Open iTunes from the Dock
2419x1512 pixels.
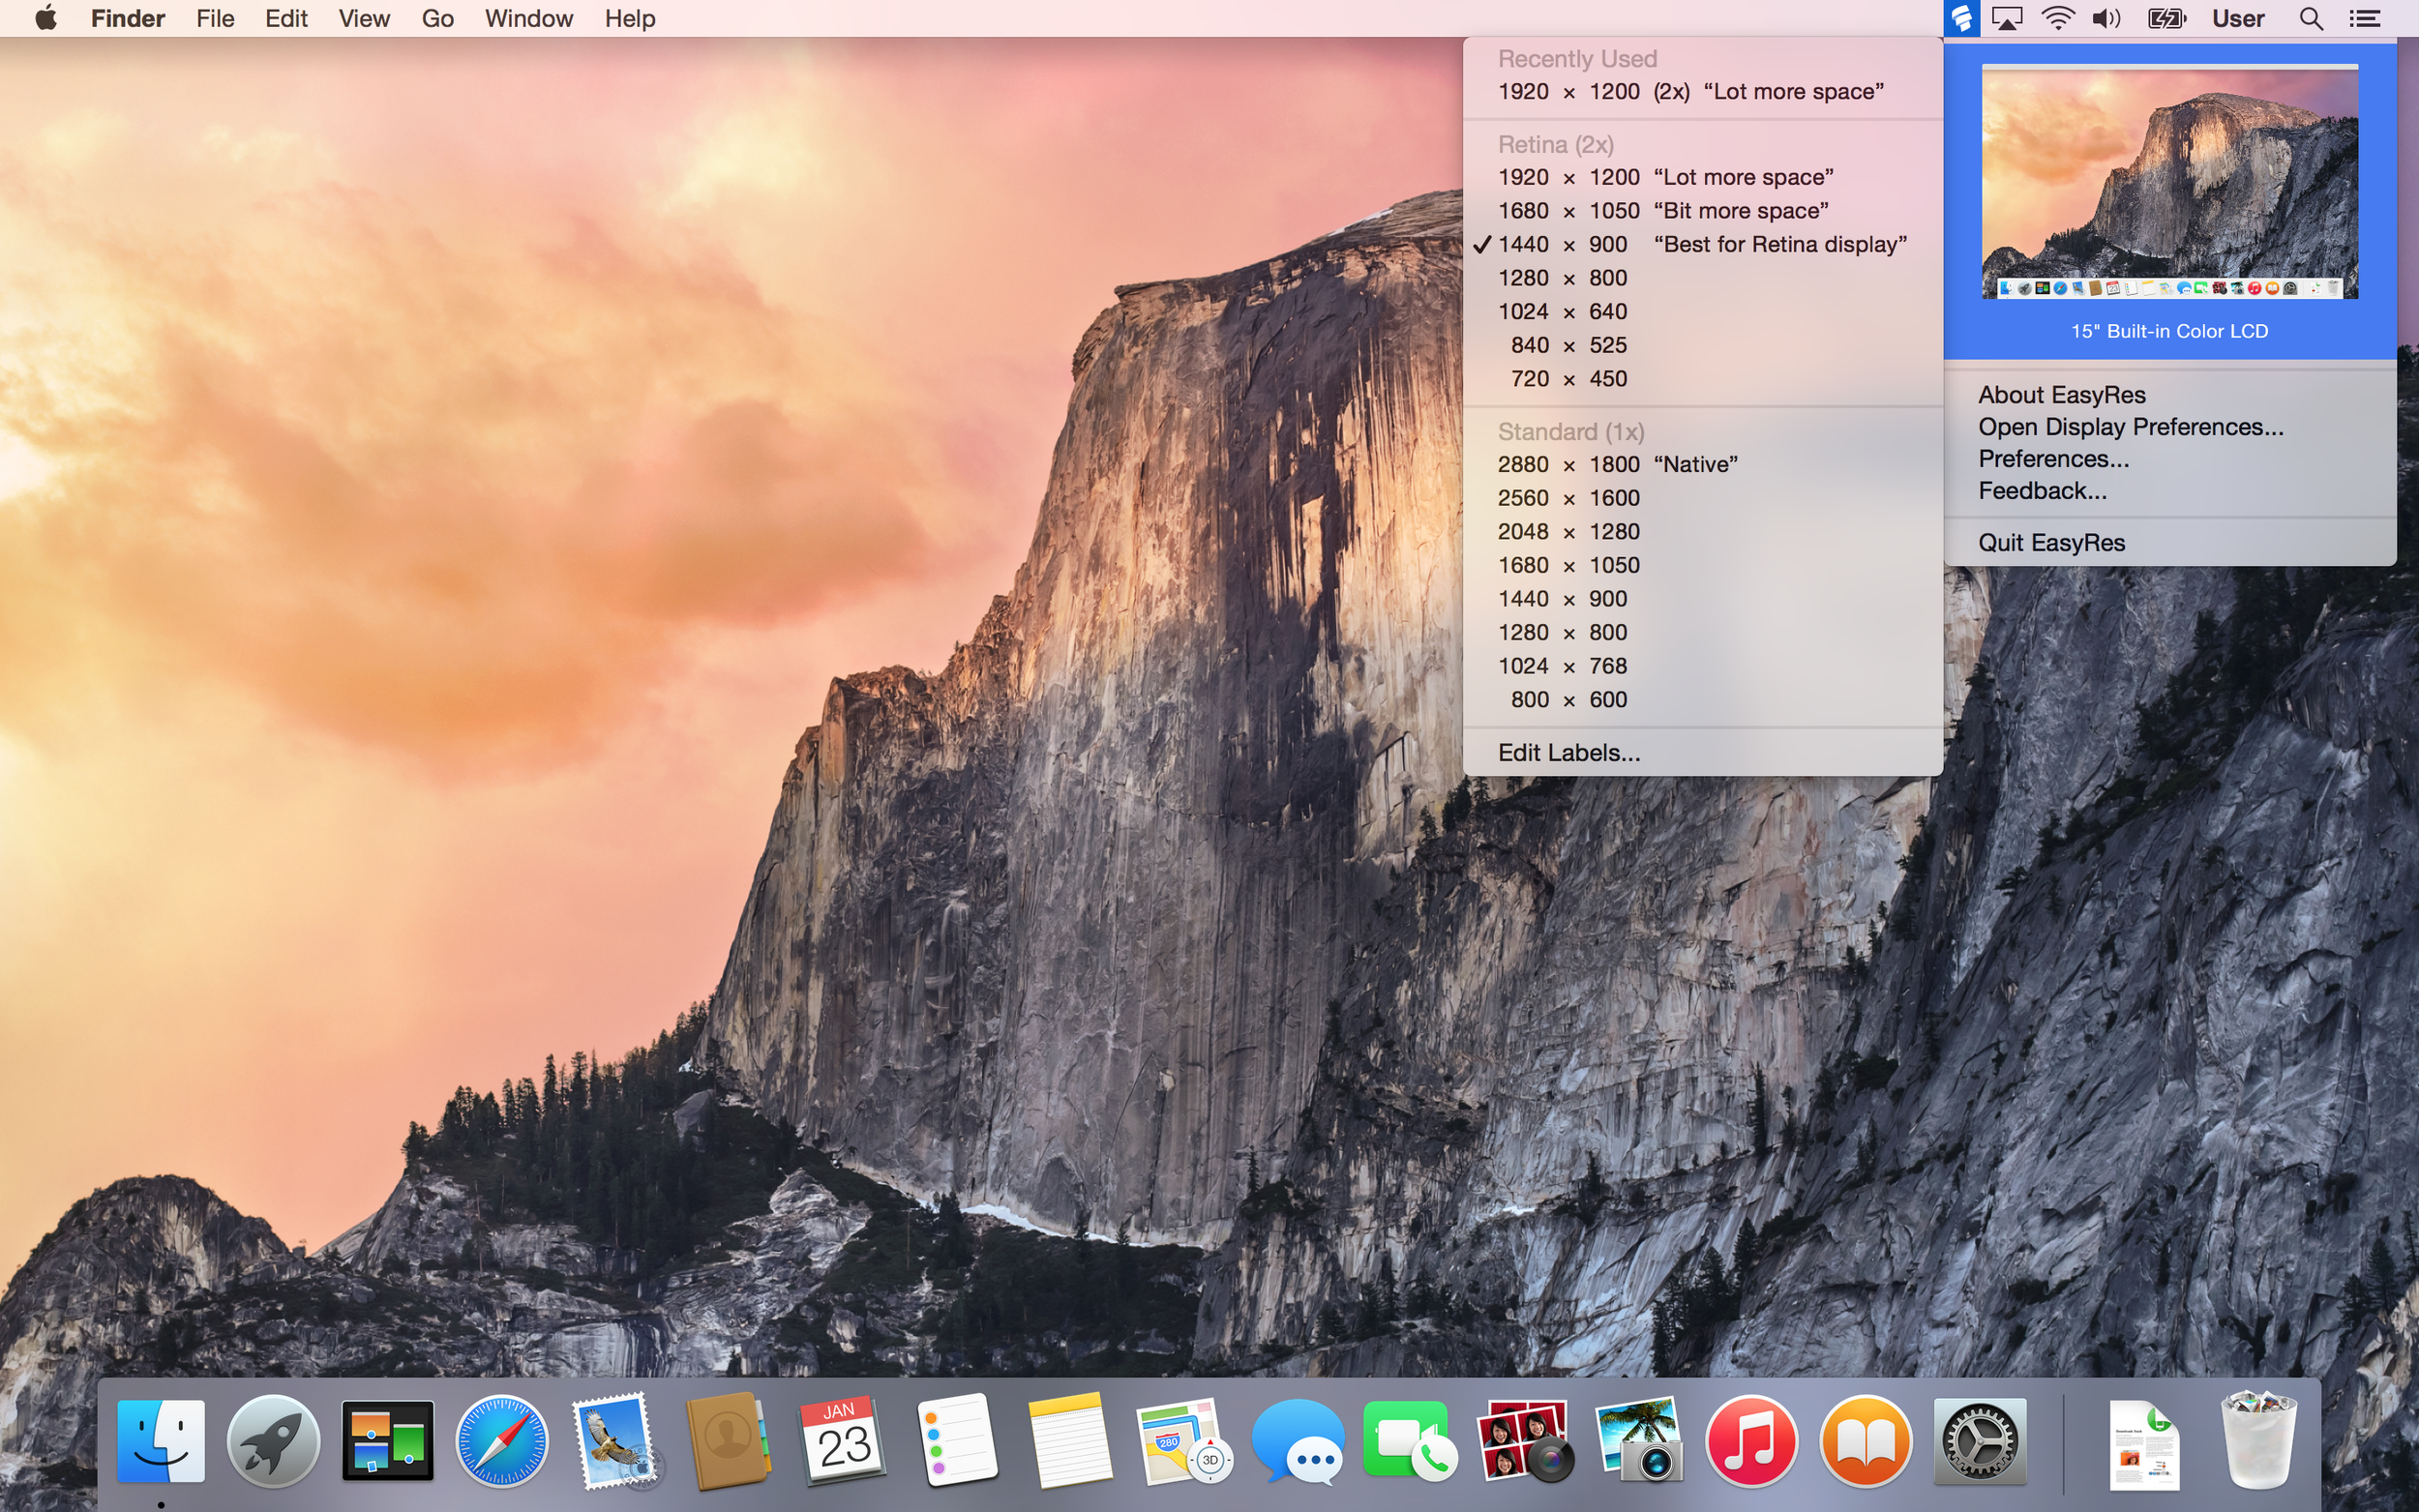click(1751, 1441)
